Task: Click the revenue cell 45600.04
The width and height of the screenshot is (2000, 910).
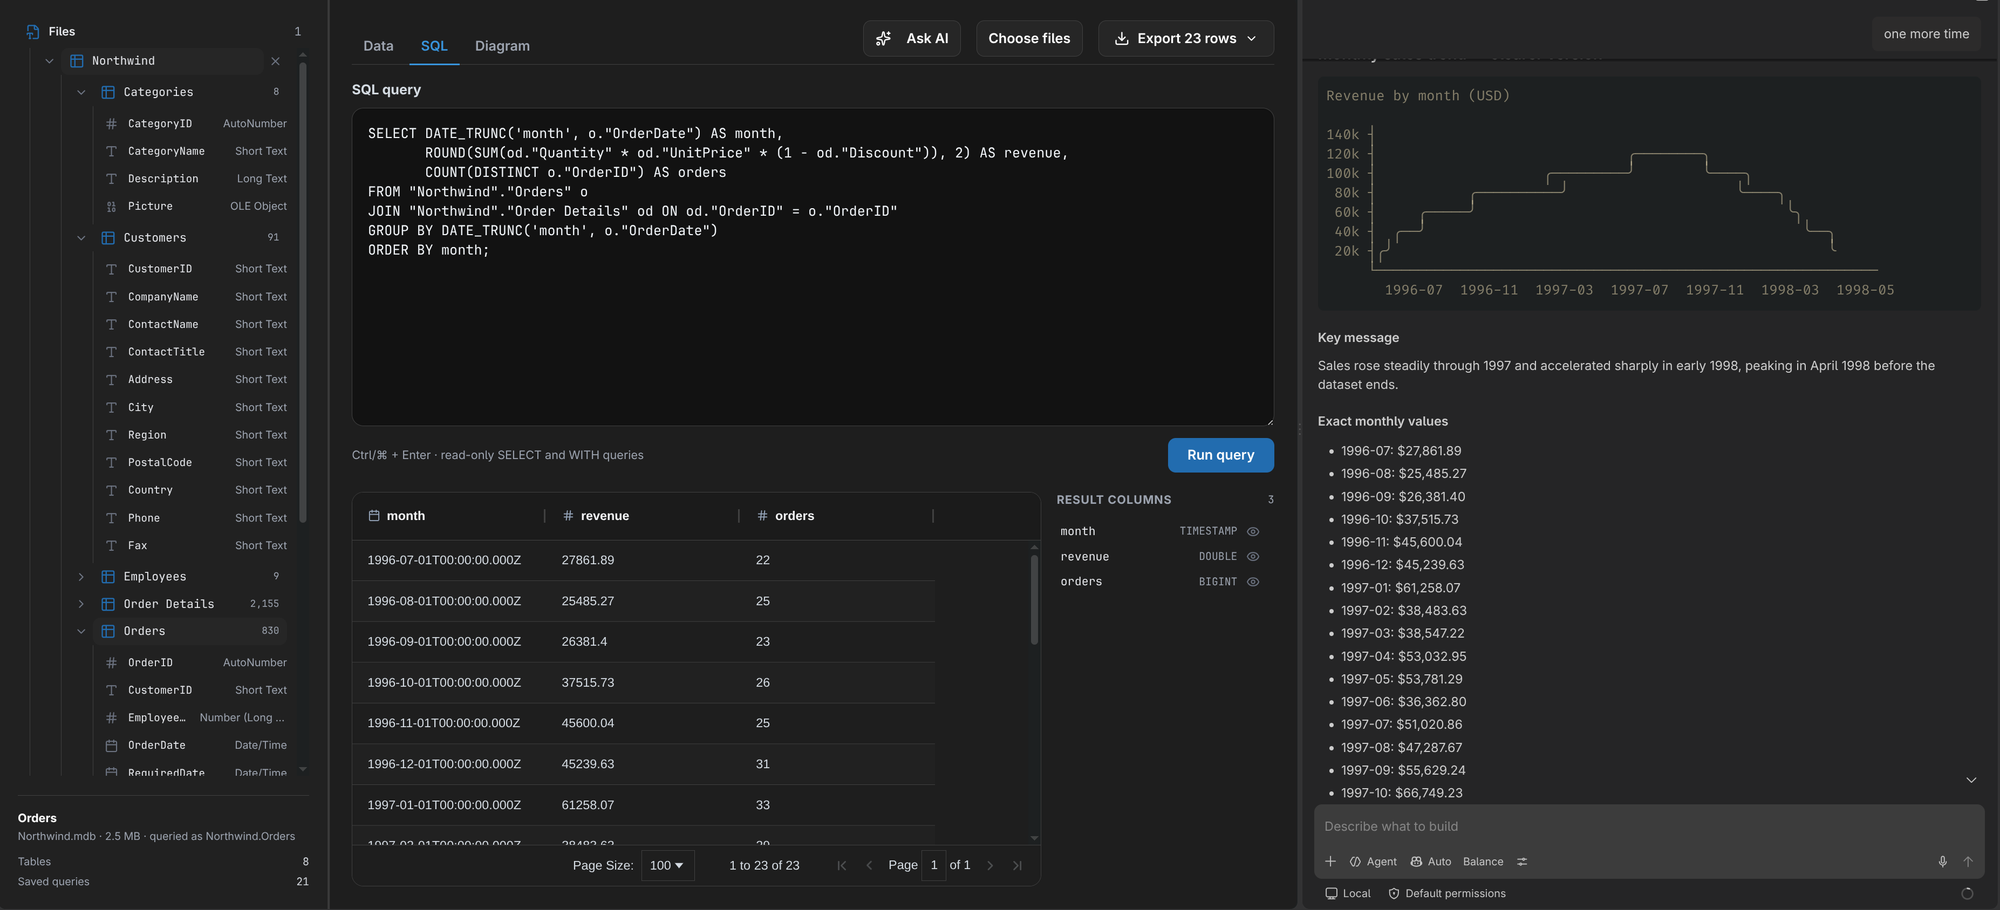Action: [x=588, y=723]
